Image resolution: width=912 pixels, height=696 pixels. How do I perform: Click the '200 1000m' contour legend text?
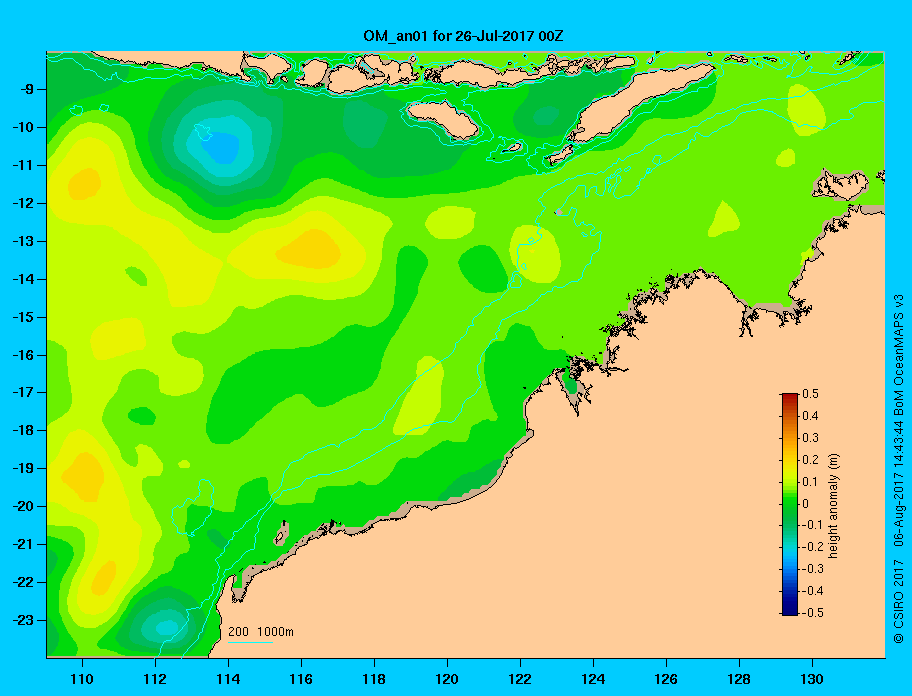point(261,631)
